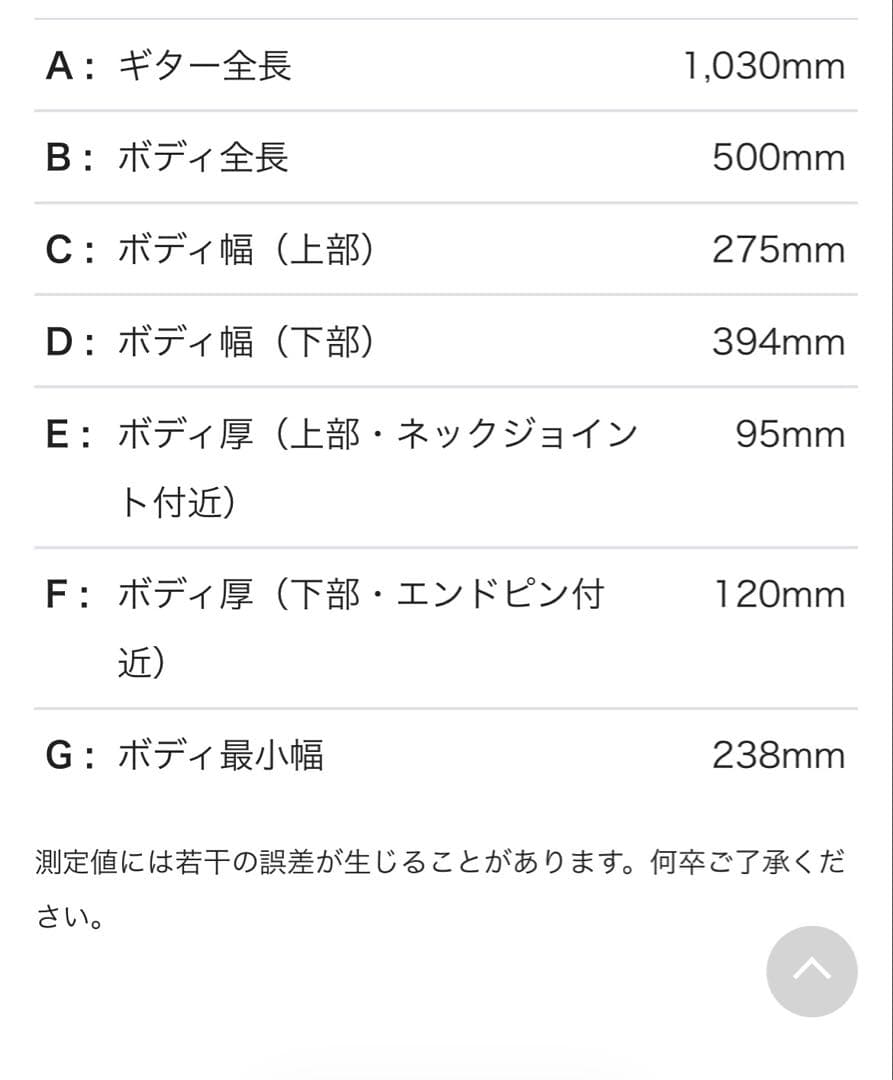The width and height of the screenshot is (893, 1080).
Task: Click the ギター全長 label text
Action: 204,66
